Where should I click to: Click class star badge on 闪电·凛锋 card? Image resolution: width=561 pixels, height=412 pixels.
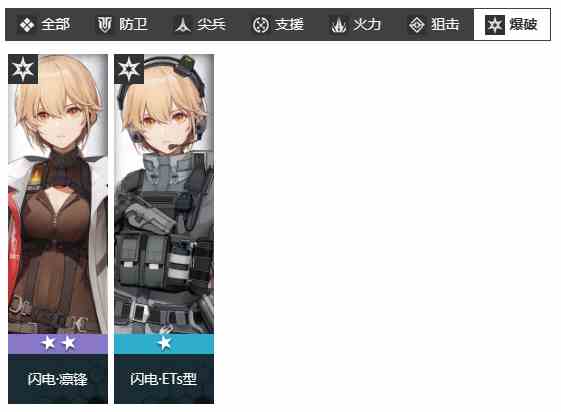23,69
